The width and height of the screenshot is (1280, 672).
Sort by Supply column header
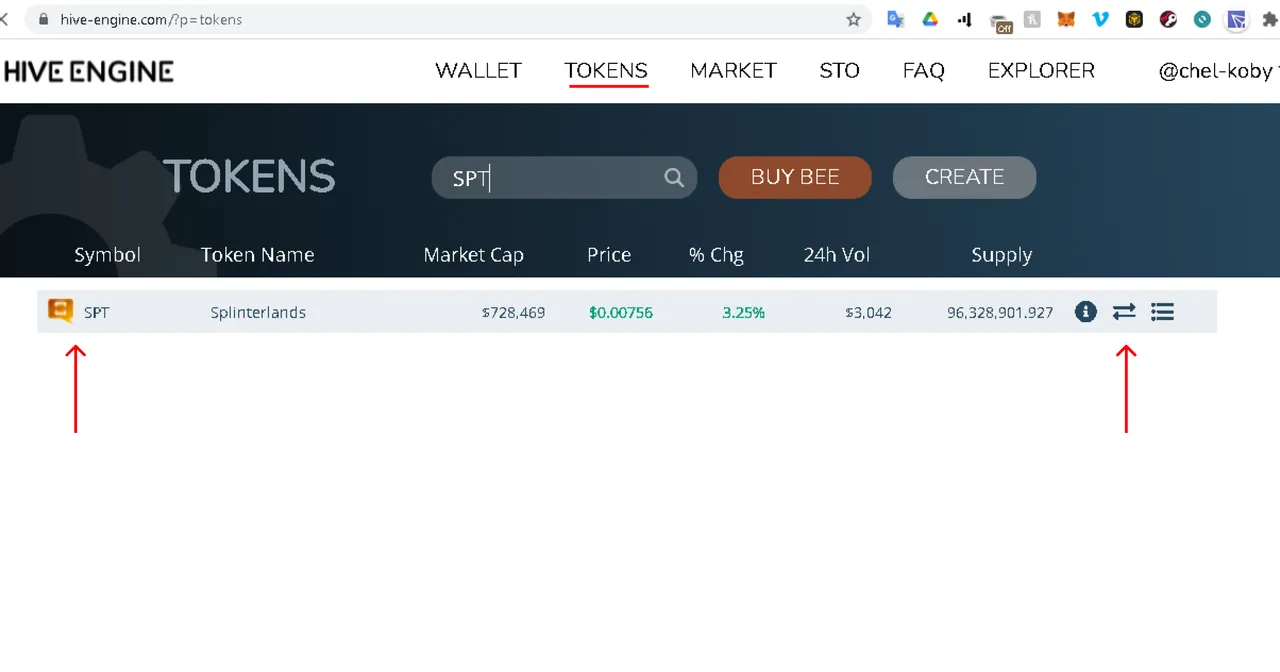(1001, 255)
